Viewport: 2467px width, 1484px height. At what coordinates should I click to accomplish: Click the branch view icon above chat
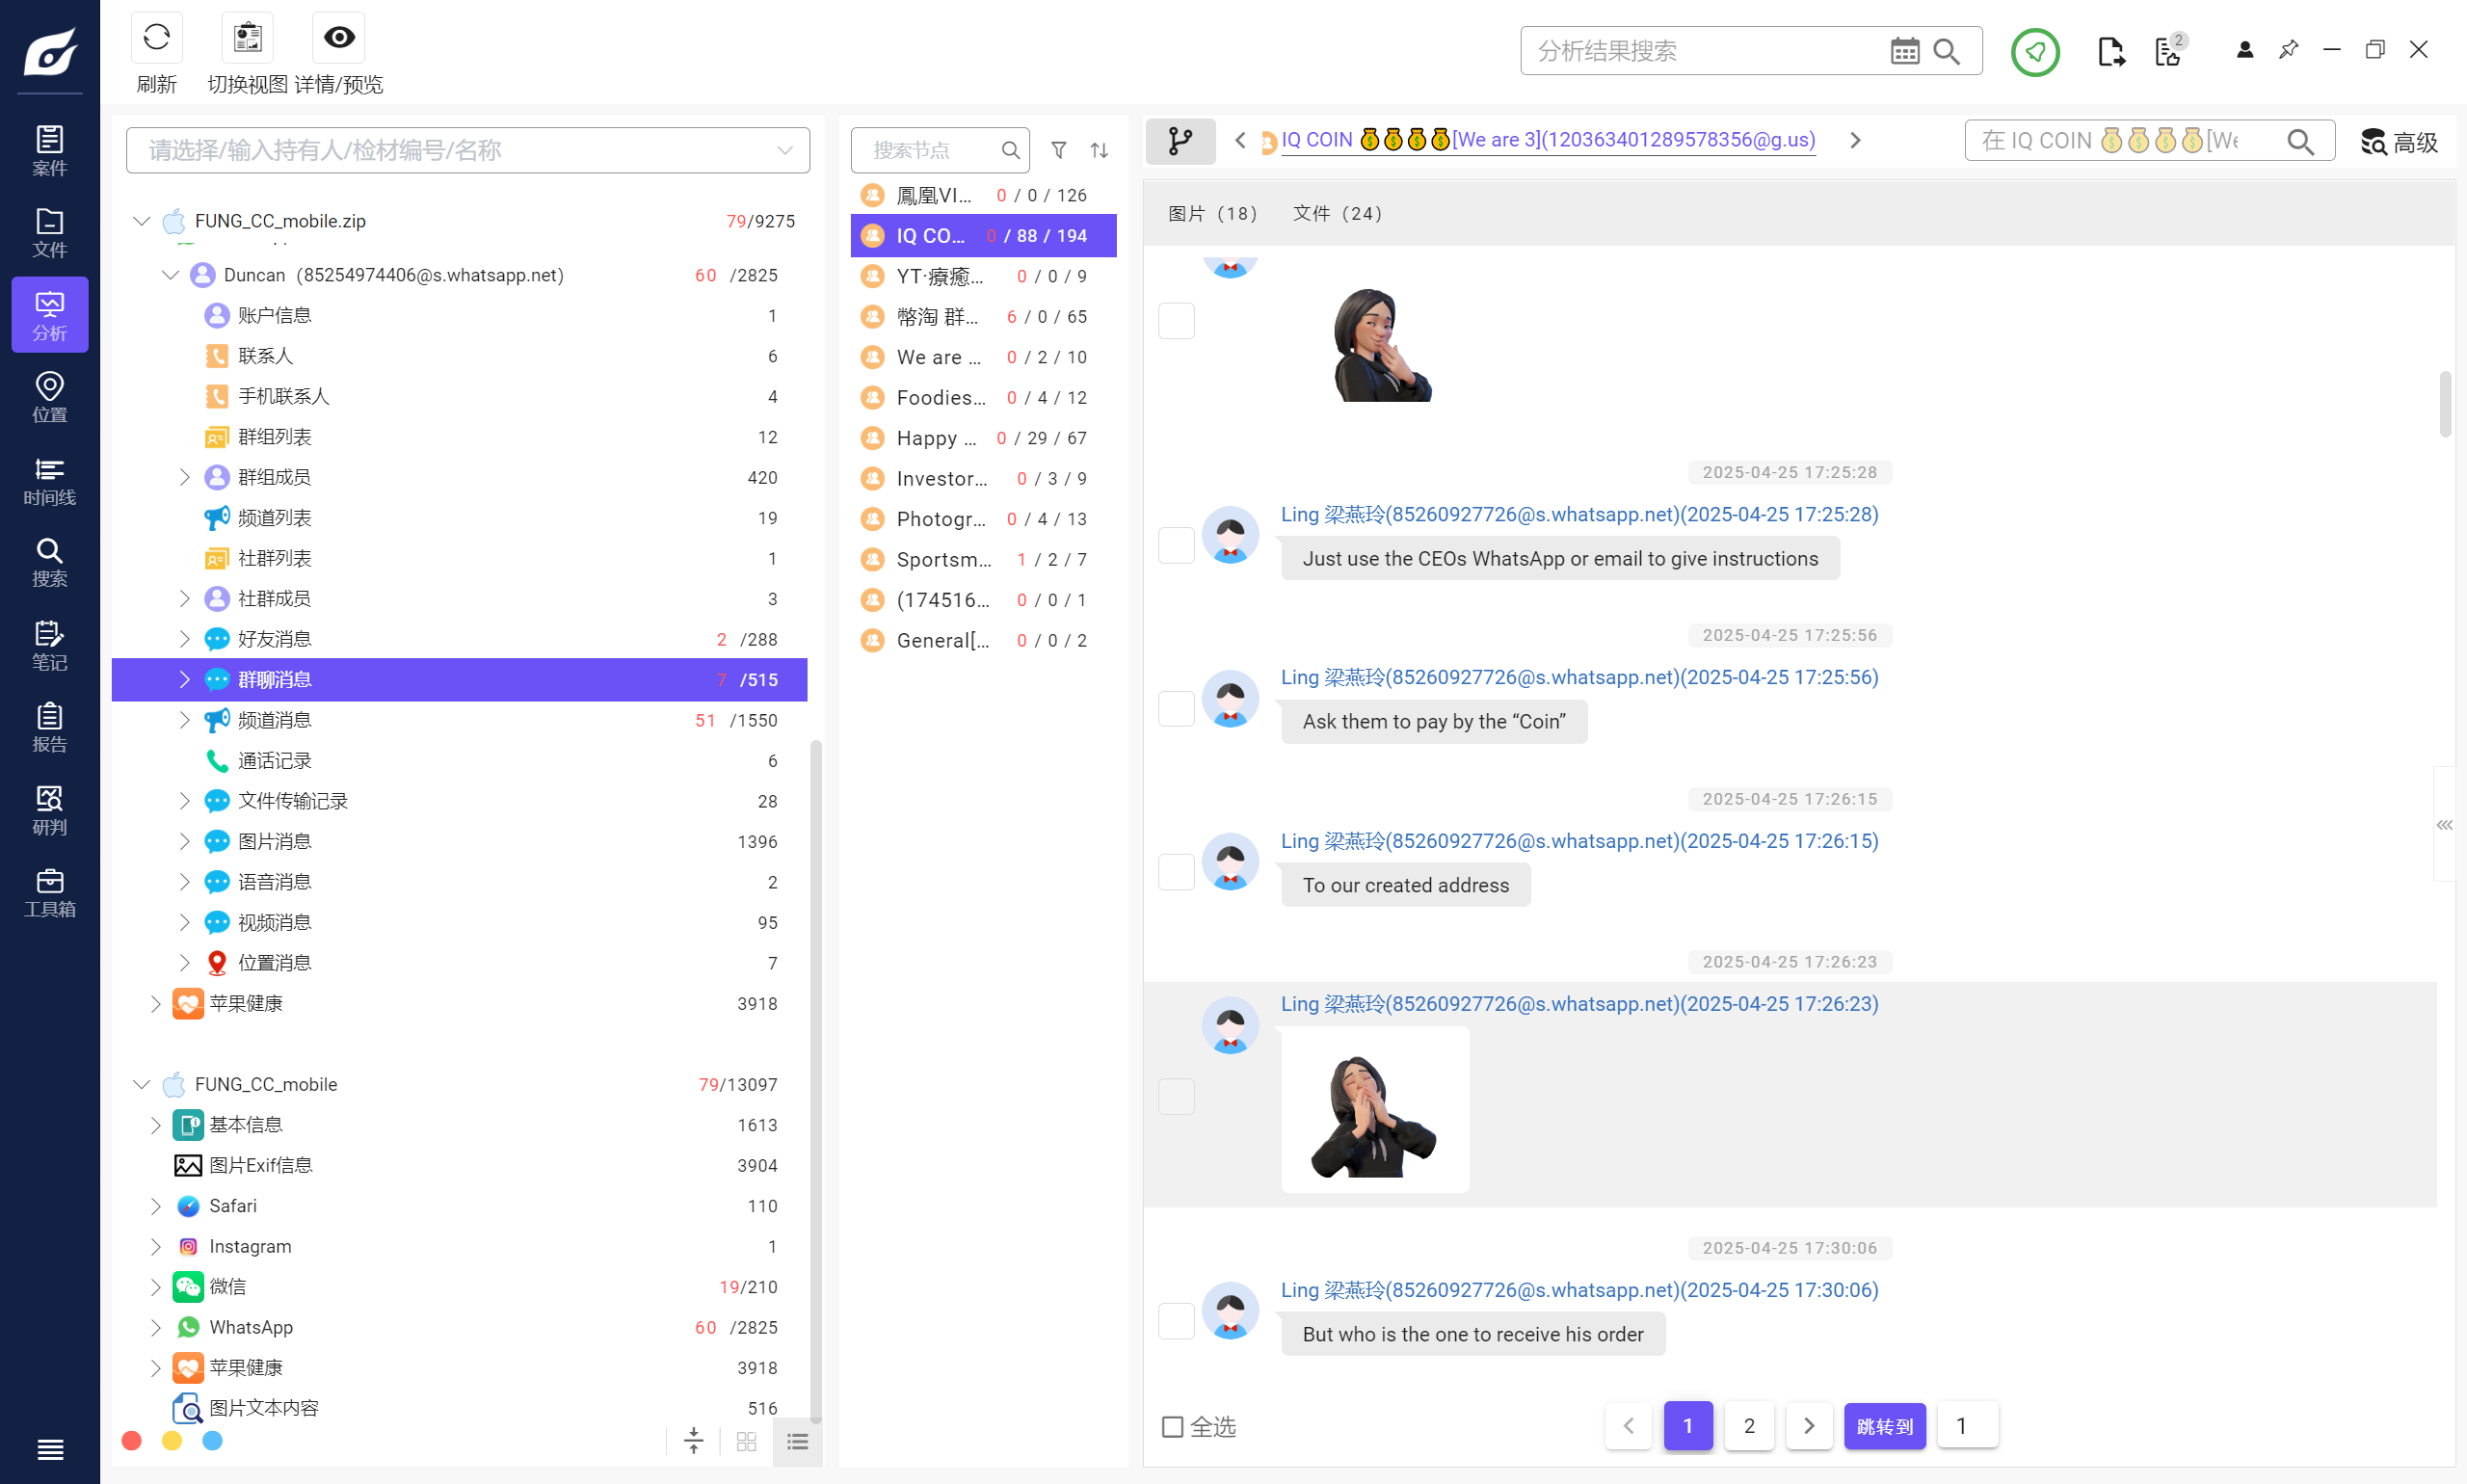click(x=1180, y=141)
